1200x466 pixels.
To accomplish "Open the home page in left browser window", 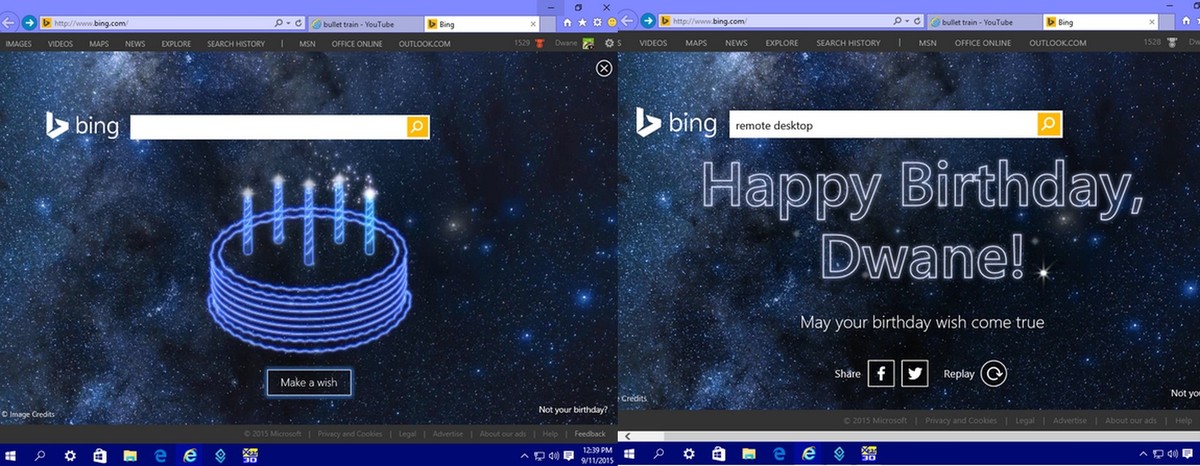I will [x=568, y=21].
